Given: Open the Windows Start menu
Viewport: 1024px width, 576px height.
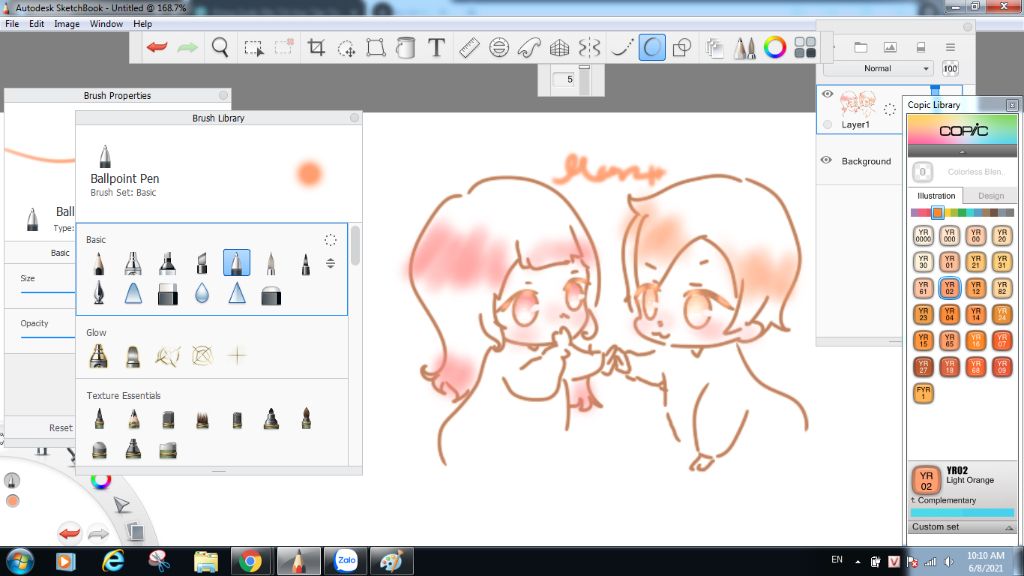Looking at the screenshot, I should click(20, 561).
